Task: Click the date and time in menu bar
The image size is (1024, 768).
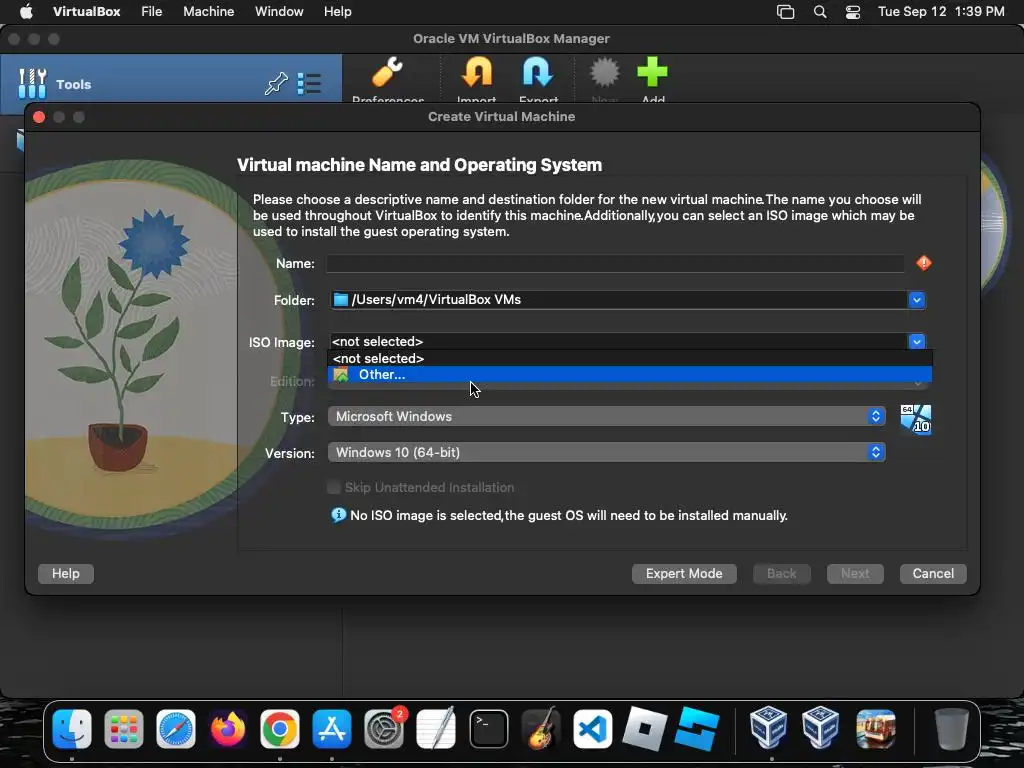Action: (x=940, y=12)
